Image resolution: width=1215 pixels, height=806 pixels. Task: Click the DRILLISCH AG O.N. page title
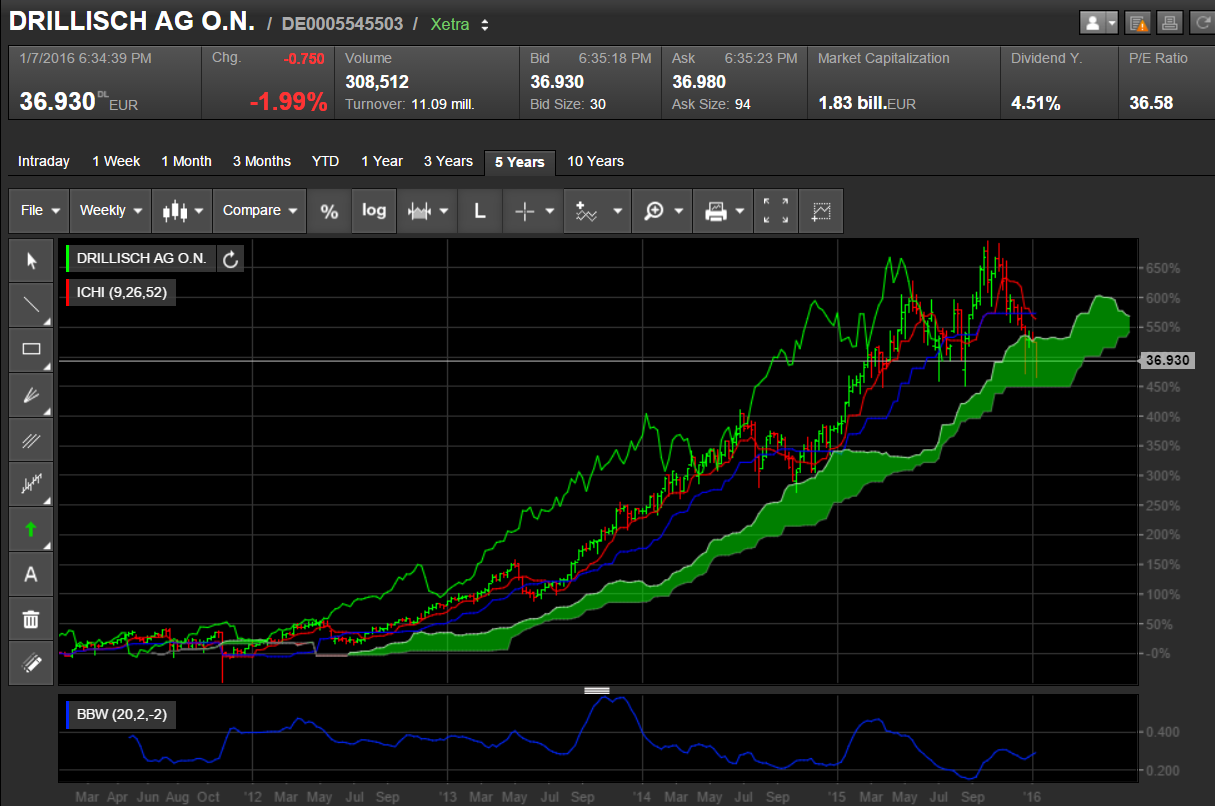(132, 22)
